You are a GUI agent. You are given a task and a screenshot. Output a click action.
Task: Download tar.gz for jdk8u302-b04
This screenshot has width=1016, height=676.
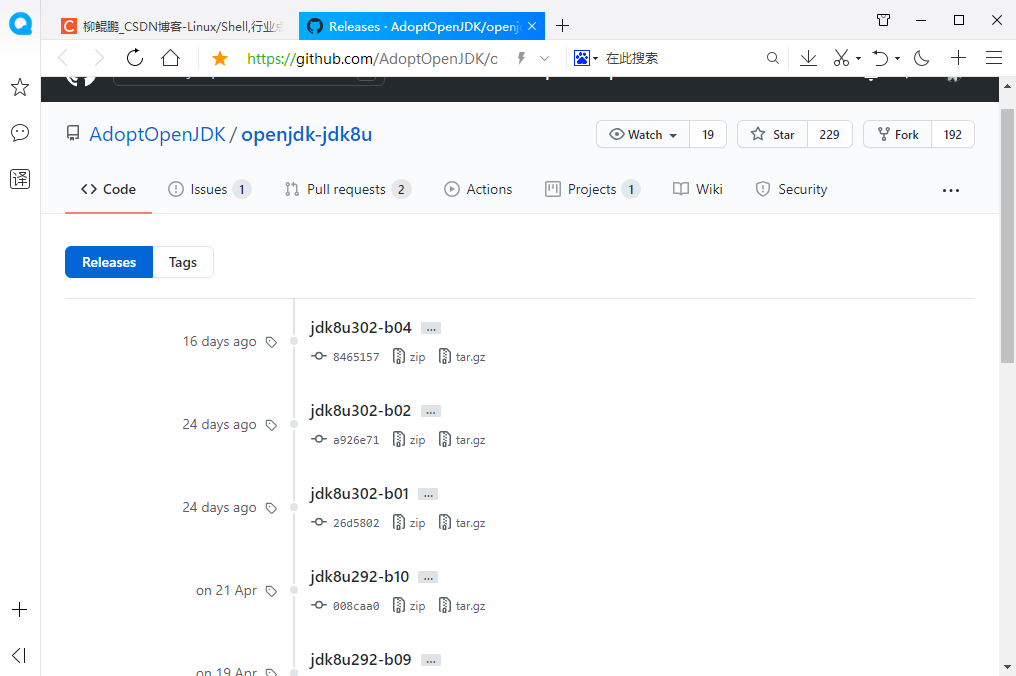pos(462,356)
